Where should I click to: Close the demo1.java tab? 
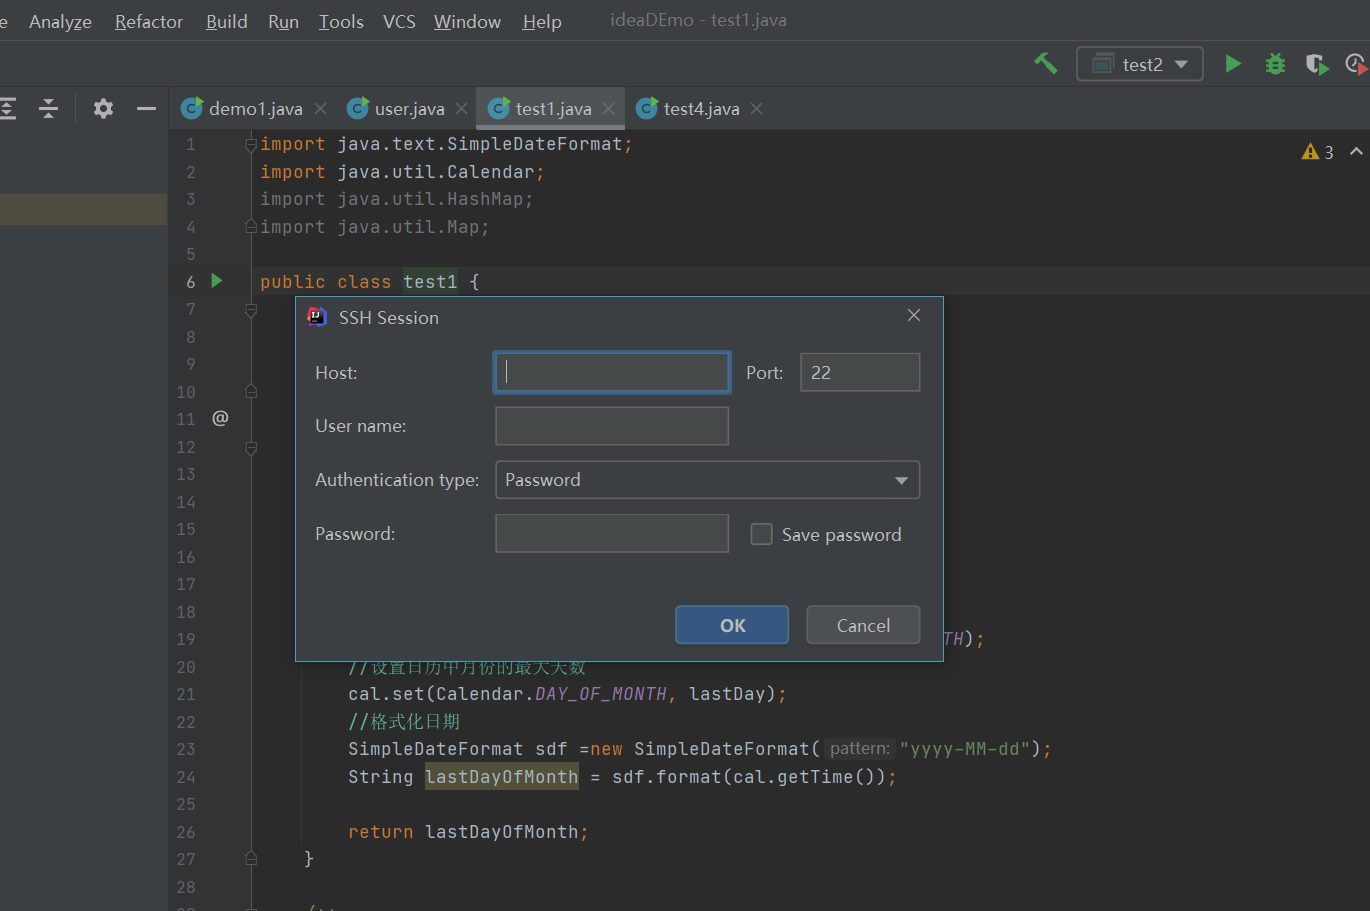point(320,108)
